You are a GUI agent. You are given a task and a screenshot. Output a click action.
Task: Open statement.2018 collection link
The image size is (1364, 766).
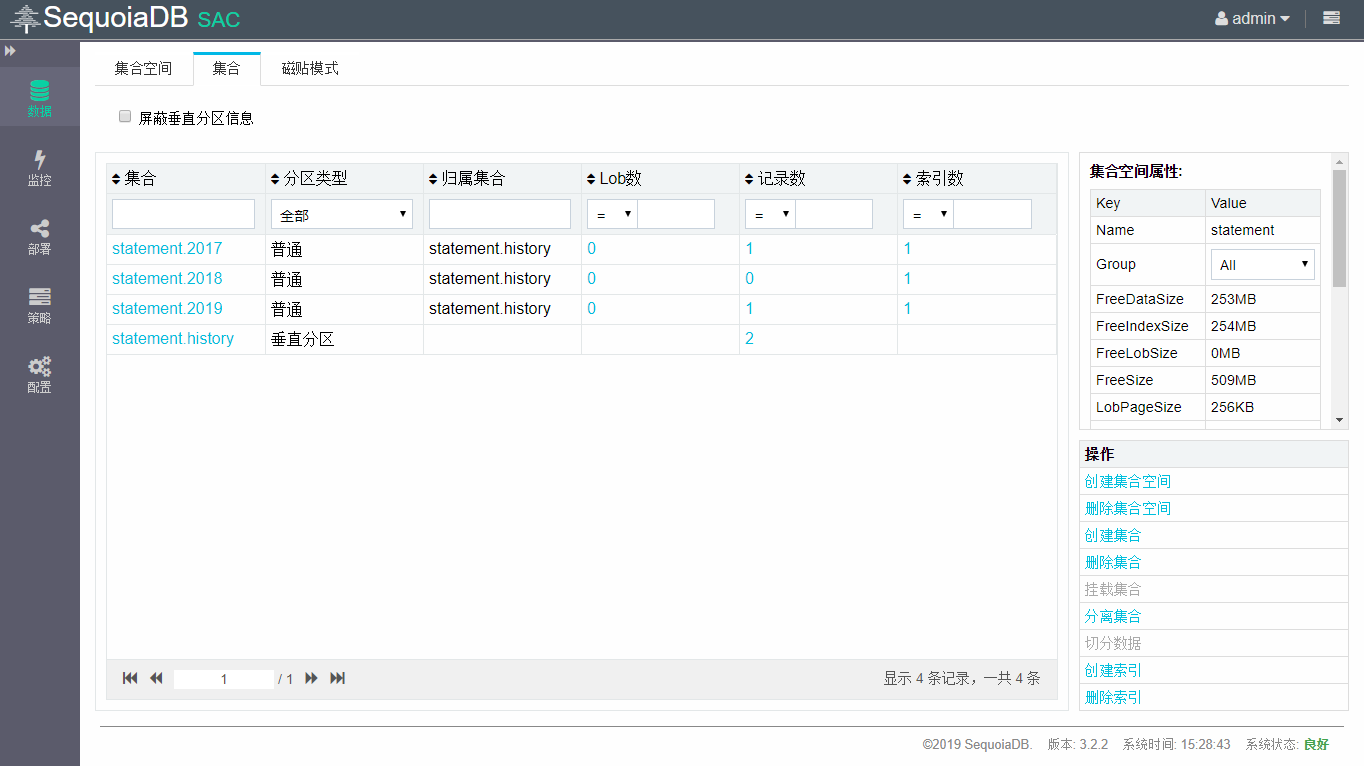point(167,278)
